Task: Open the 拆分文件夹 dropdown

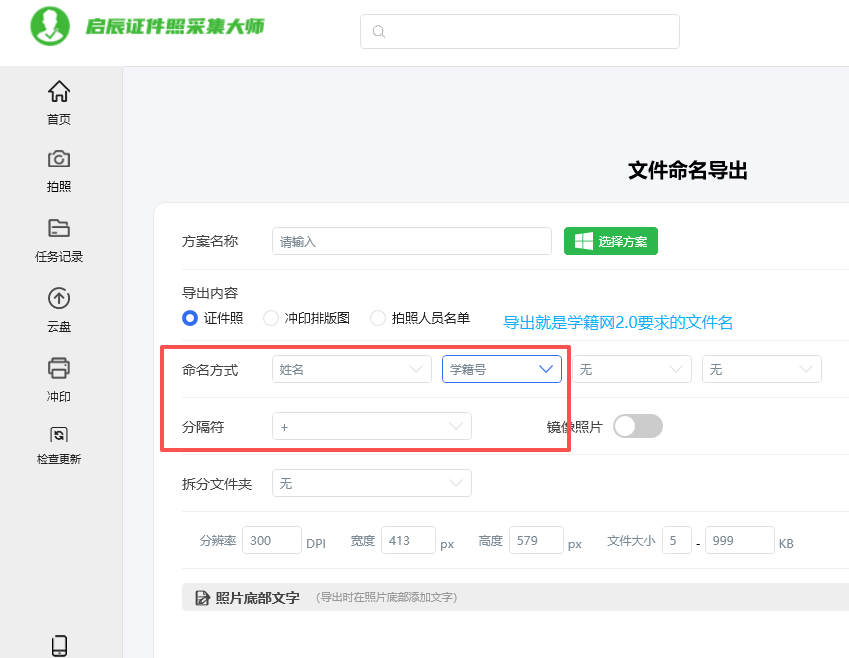Action: pyautogui.click(x=372, y=483)
